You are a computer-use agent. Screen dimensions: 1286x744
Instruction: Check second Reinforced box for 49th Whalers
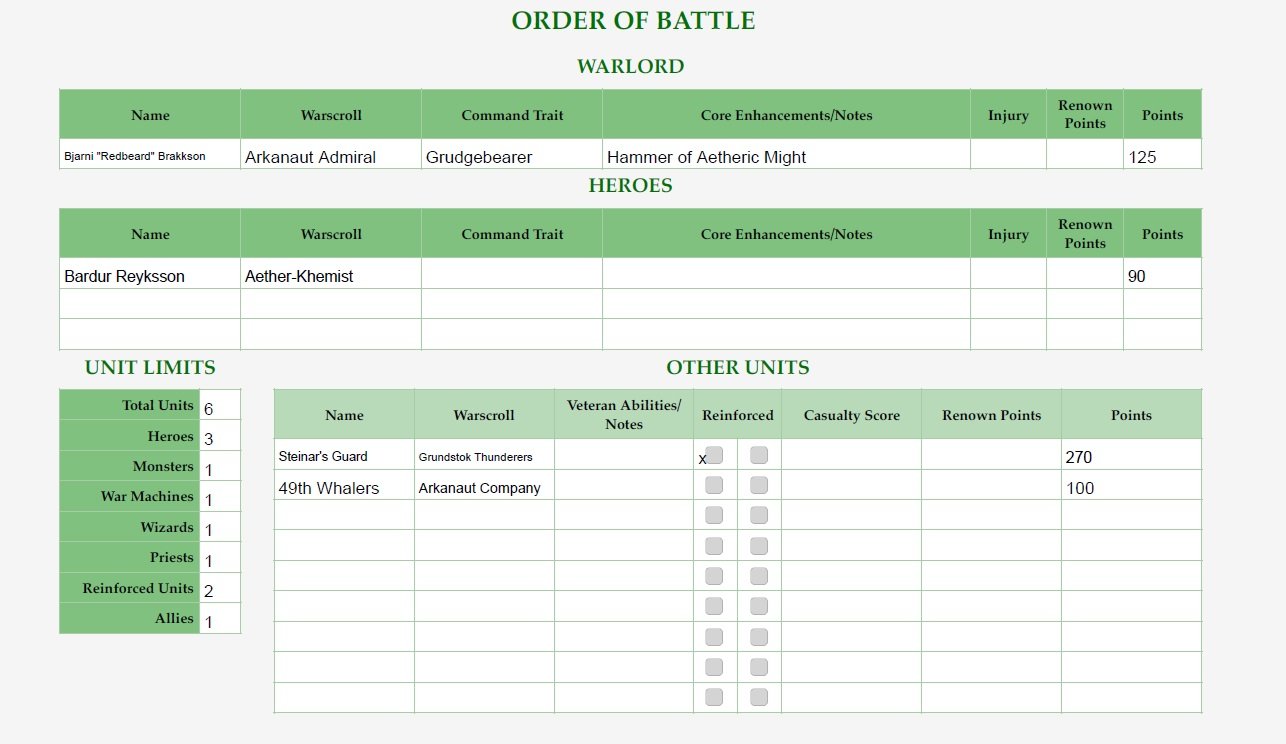click(759, 485)
